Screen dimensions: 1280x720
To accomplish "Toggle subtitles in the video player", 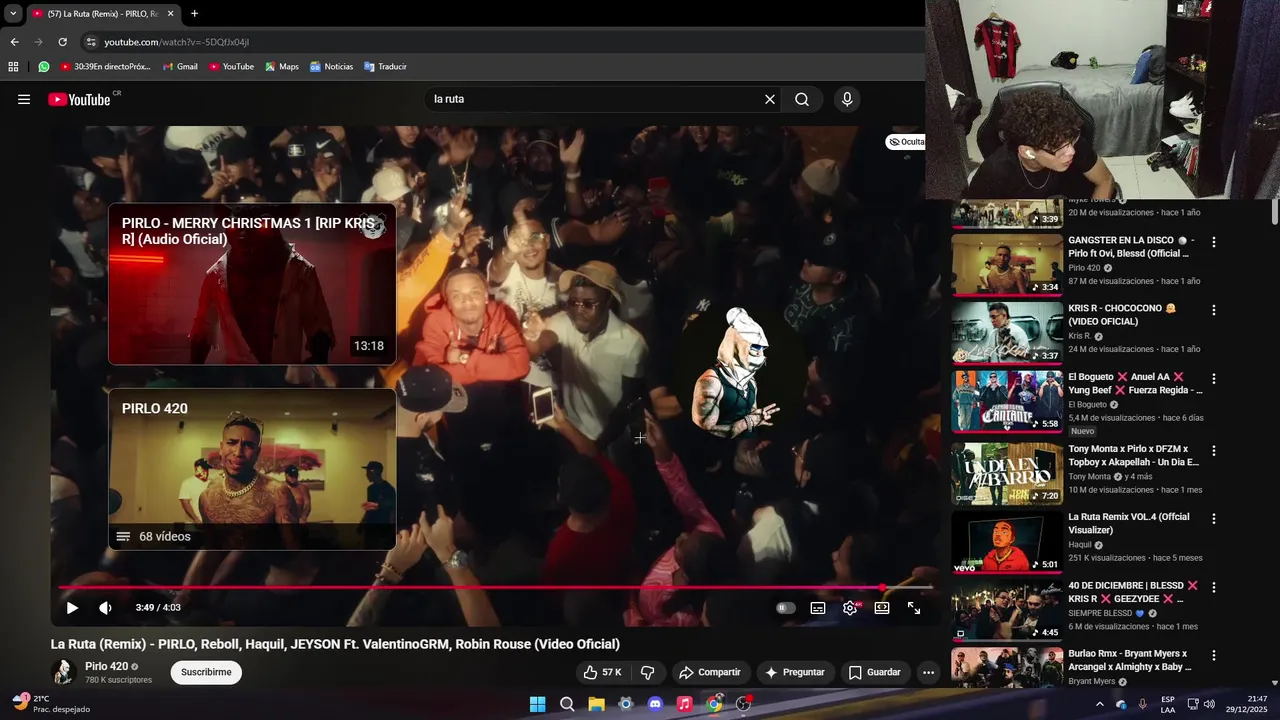I will pyautogui.click(x=818, y=608).
